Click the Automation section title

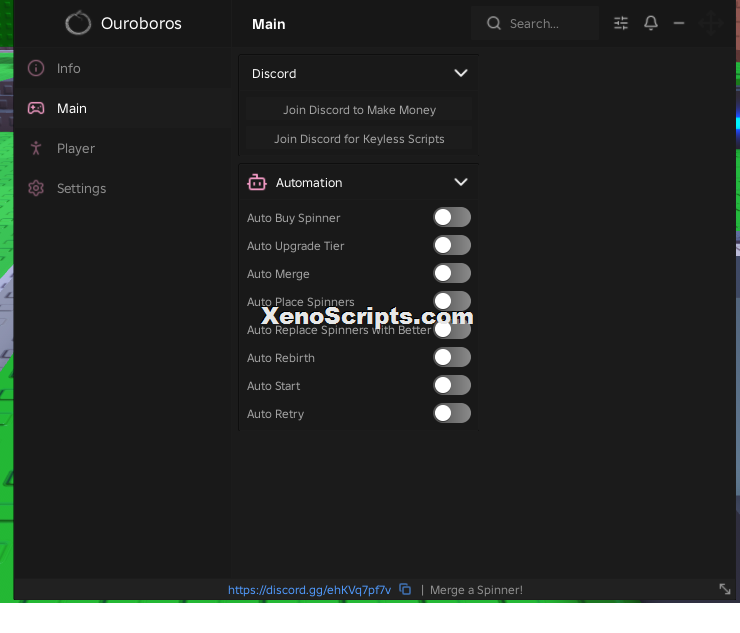pyautogui.click(x=309, y=183)
